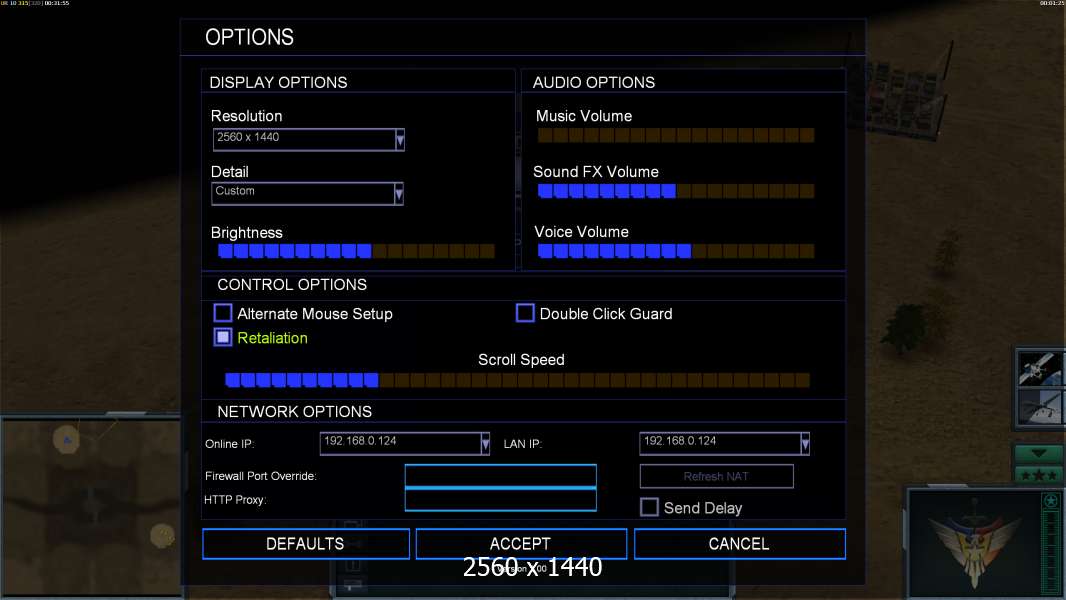Click the green three-star generals rank button

click(1039, 474)
